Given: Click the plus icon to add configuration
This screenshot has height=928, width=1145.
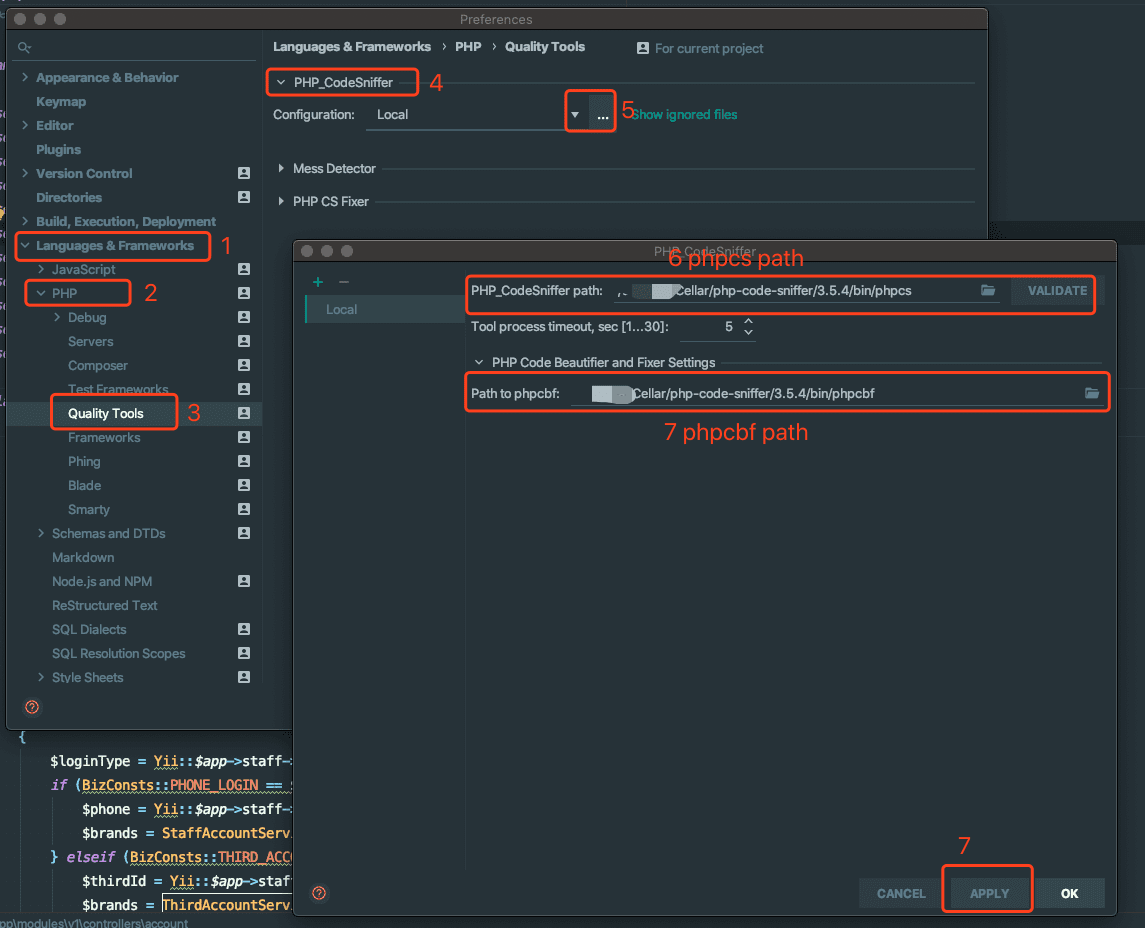Looking at the screenshot, I should coord(318,282).
